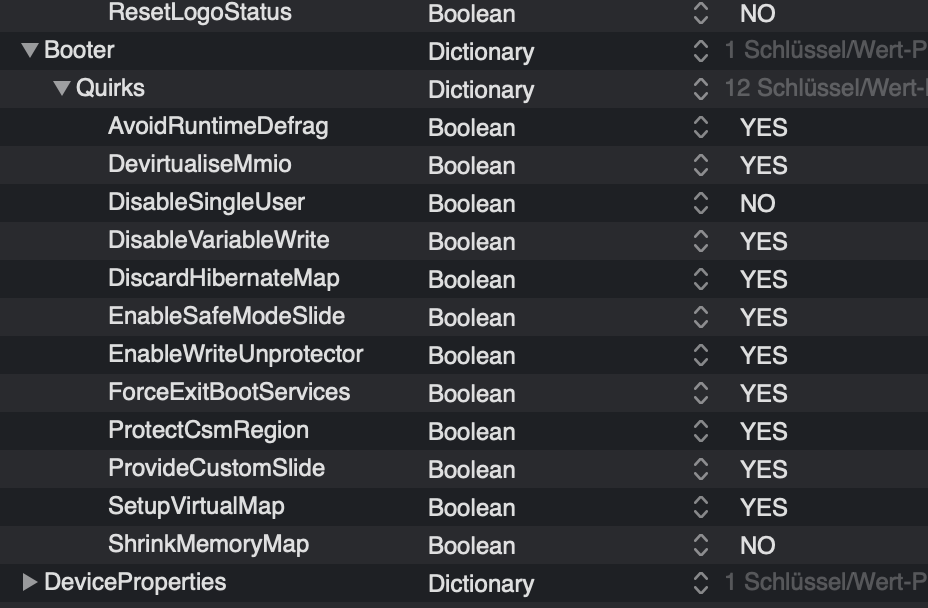
Task: Select the EnableWriteUnprotector key name
Action: (236, 355)
